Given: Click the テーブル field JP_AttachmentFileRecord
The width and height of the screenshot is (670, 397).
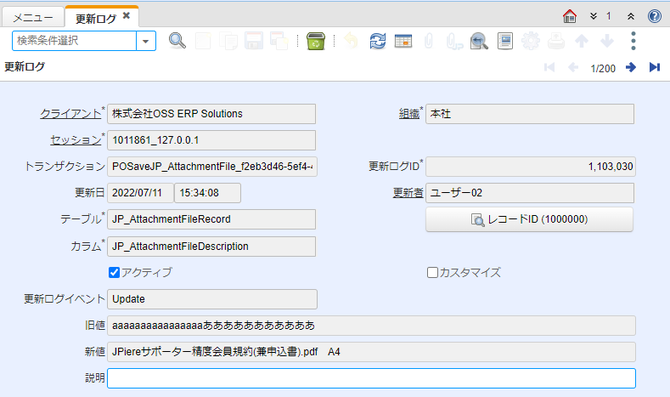Looking at the screenshot, I should pyautogui.click(x=212, y=219).
